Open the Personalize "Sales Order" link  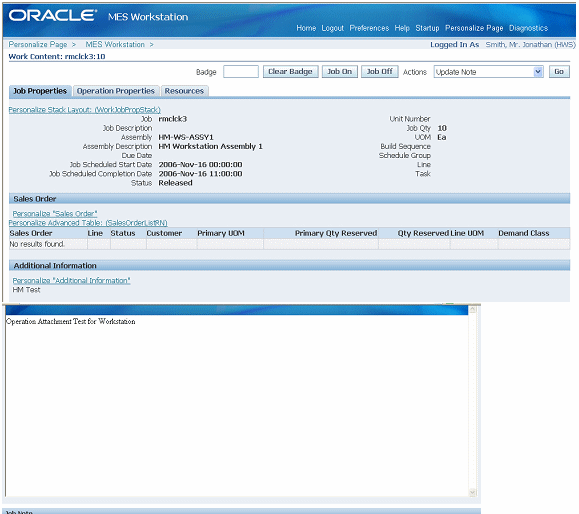point(55,213)
